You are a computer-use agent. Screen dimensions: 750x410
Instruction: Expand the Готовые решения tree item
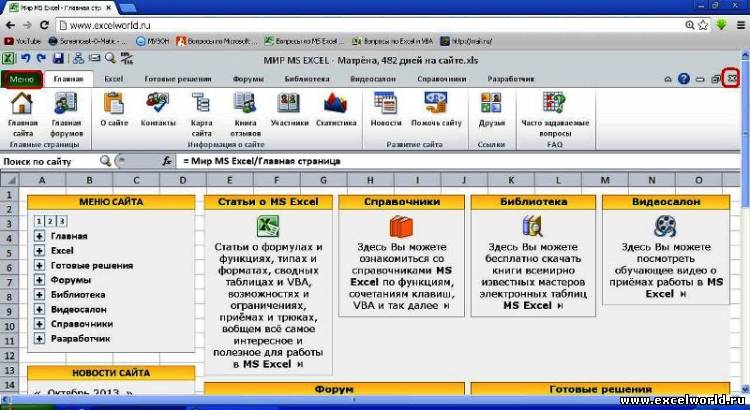39,266
